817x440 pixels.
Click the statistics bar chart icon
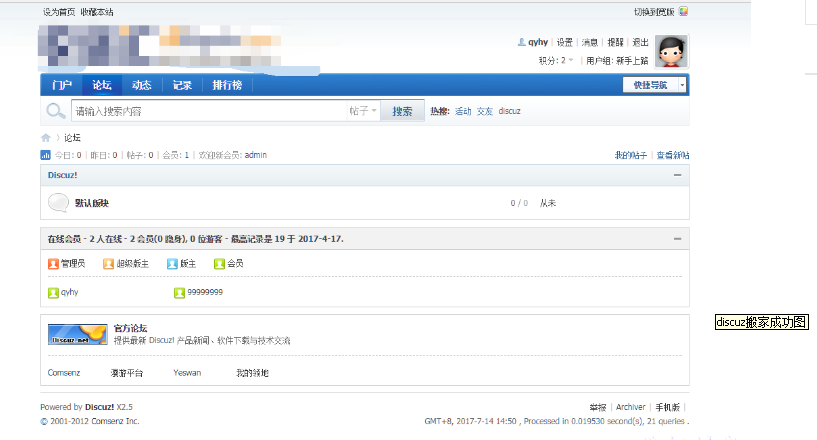(46, 155)
